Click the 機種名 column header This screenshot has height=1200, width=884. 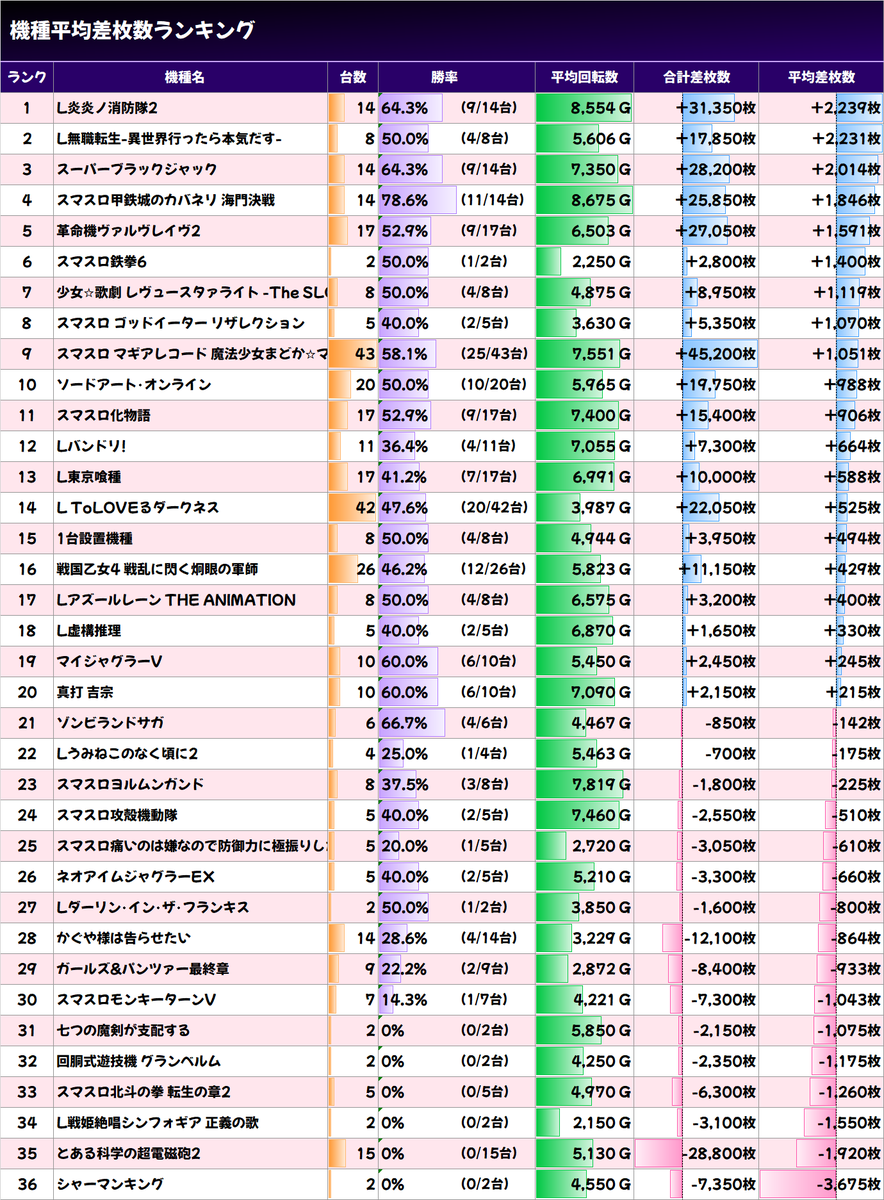tap(190, 77)
